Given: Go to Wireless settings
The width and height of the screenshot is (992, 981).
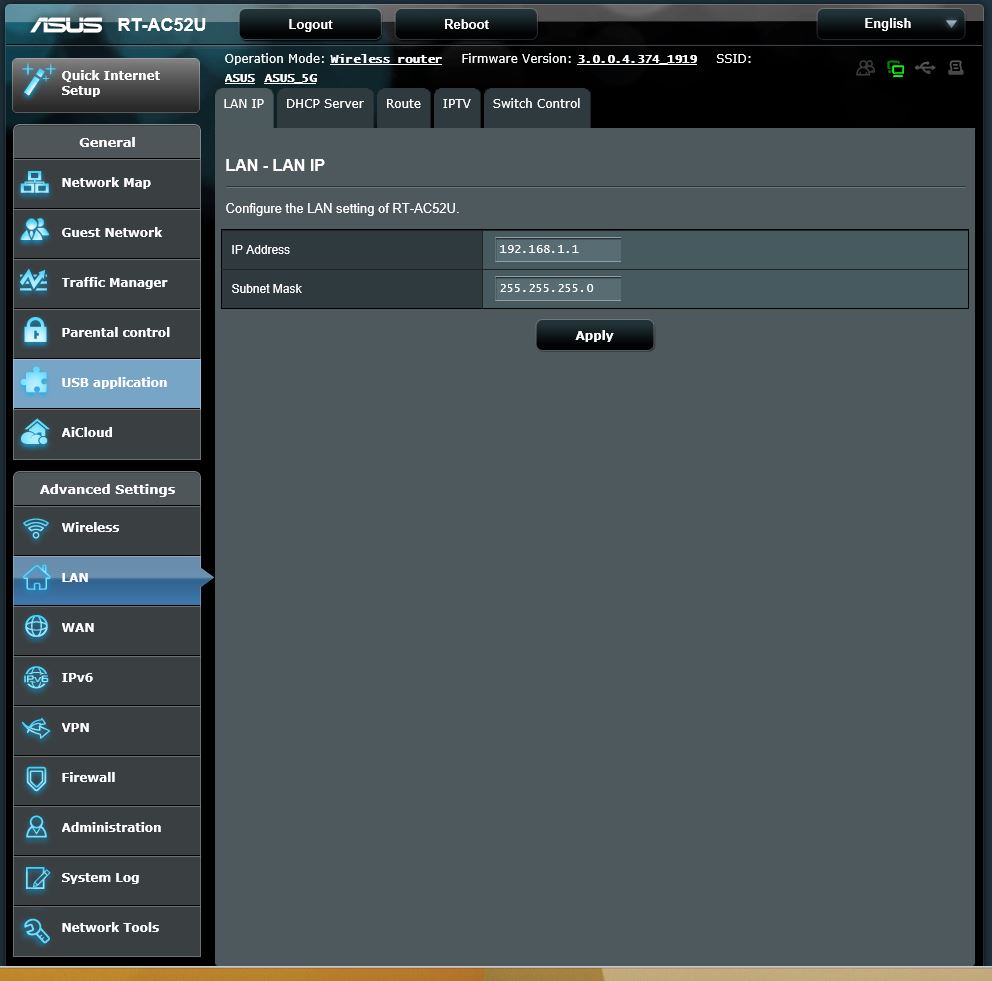Looking at the screenshot, I should pyautogui.click(x=107, y=530).
